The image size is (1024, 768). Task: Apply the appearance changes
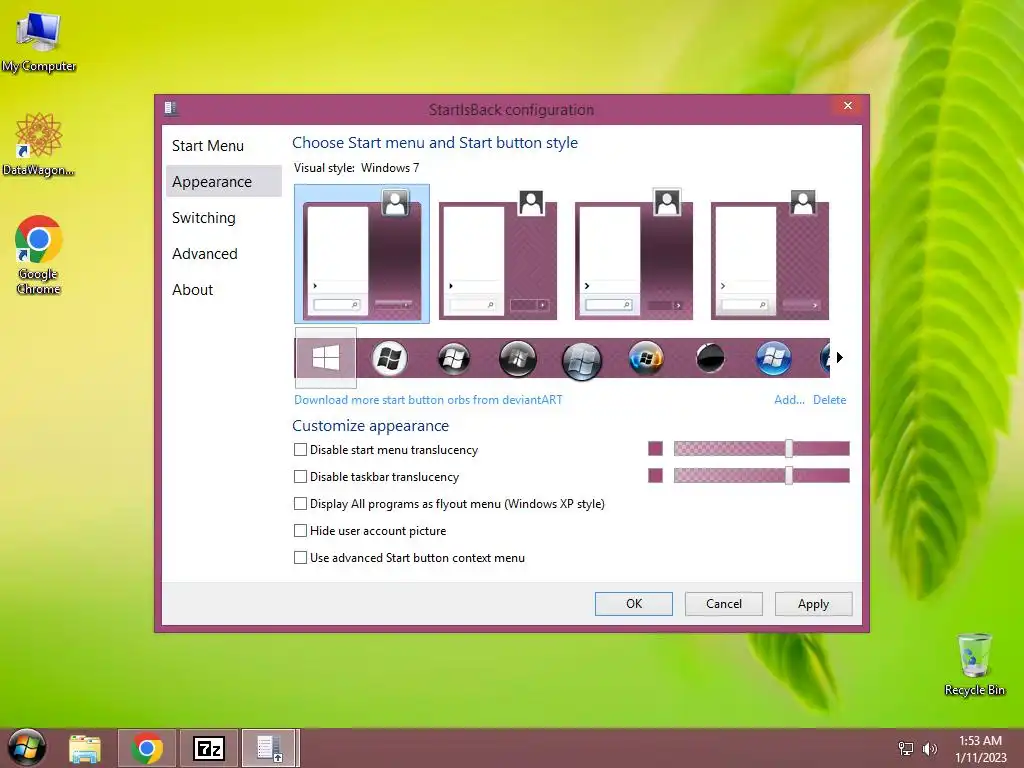(x=813, y=603)
